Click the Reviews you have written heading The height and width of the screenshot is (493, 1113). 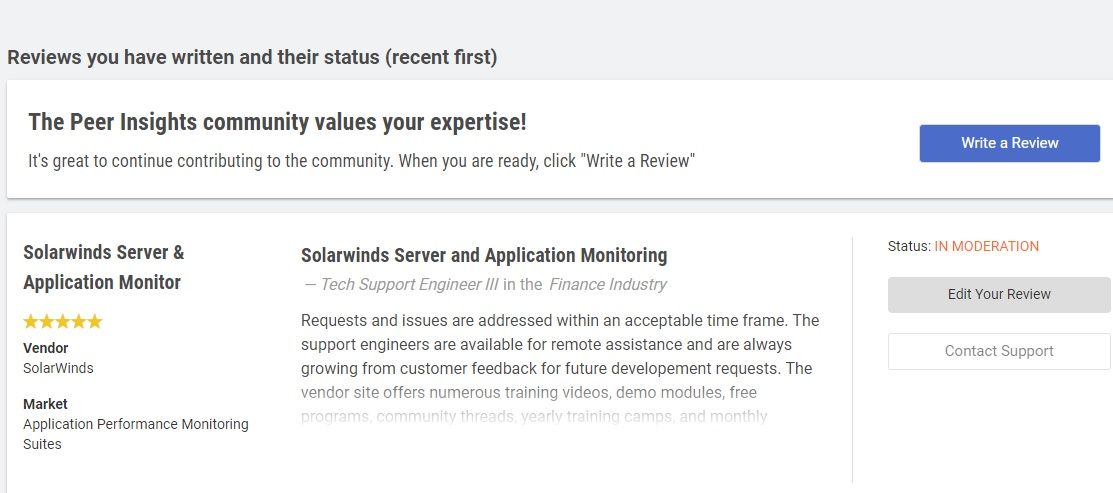click(252, 57)
